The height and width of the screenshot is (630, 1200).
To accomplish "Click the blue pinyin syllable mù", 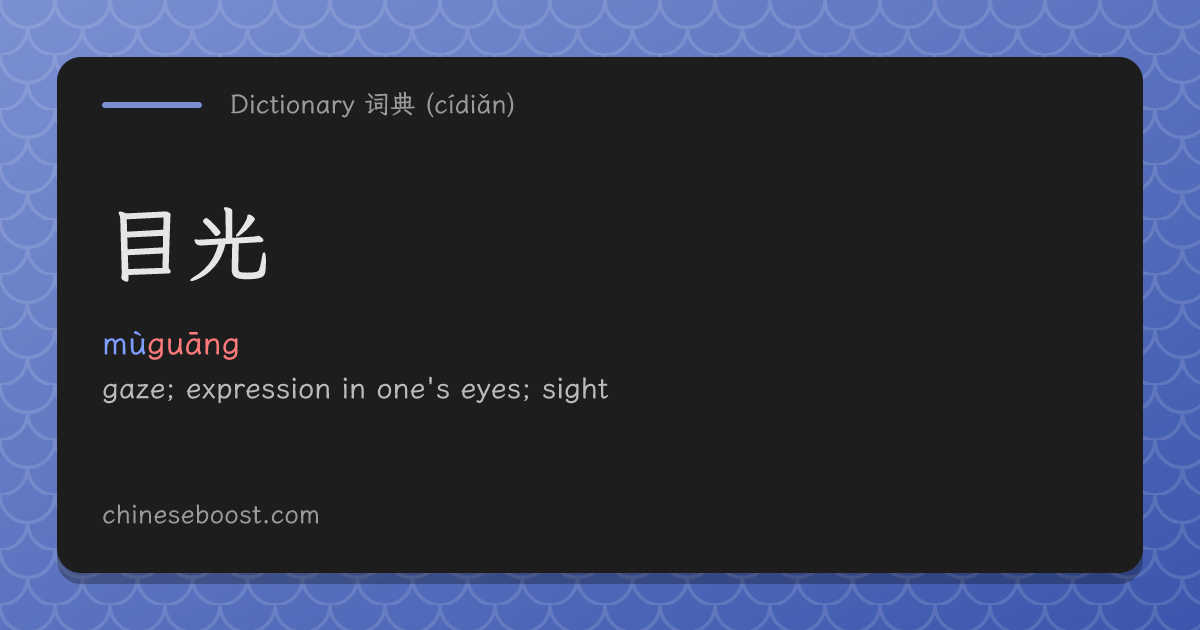I will [x=125, y=345].
